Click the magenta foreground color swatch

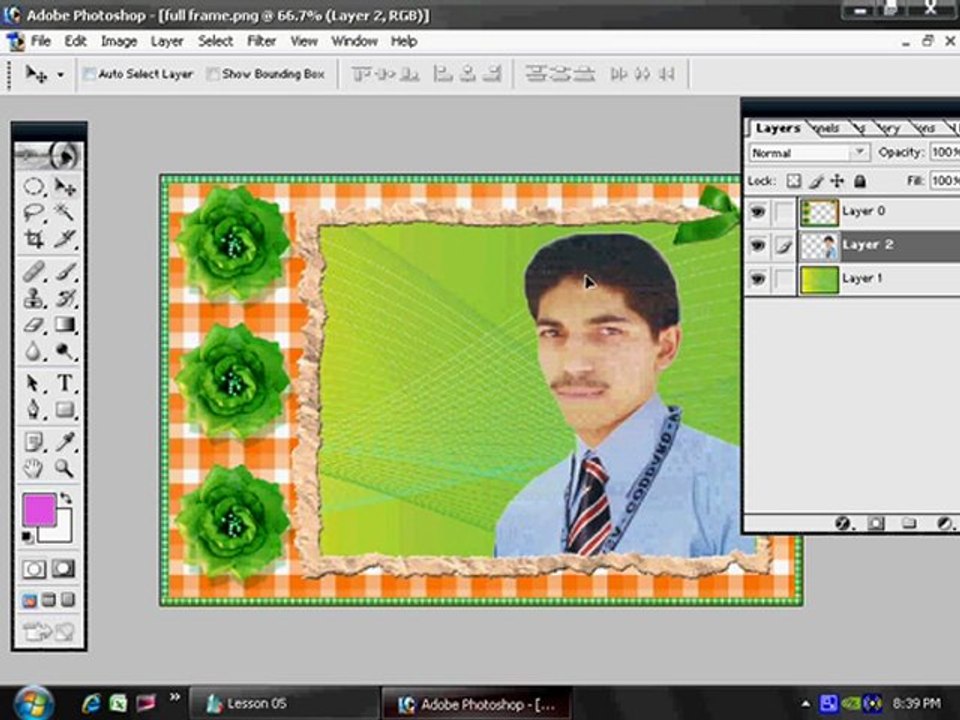(39, 509)
